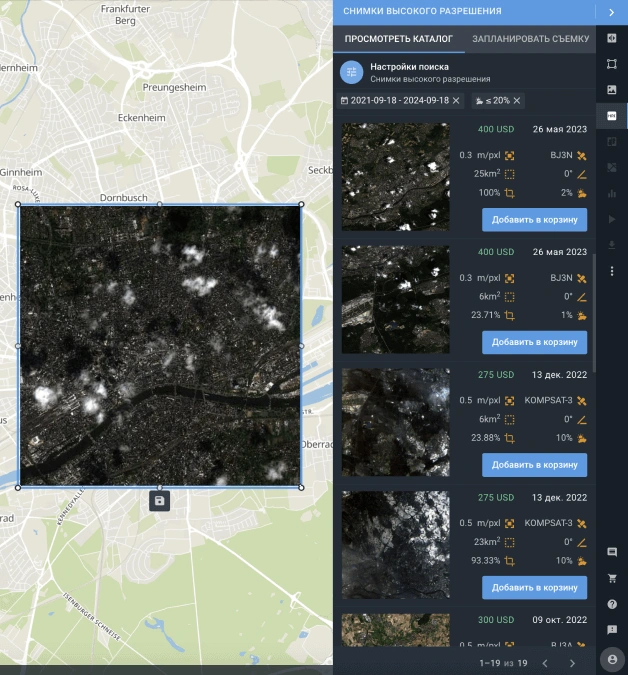
Task: Open the 25km² BJ3N scene thumbnail
Action: 396,177
